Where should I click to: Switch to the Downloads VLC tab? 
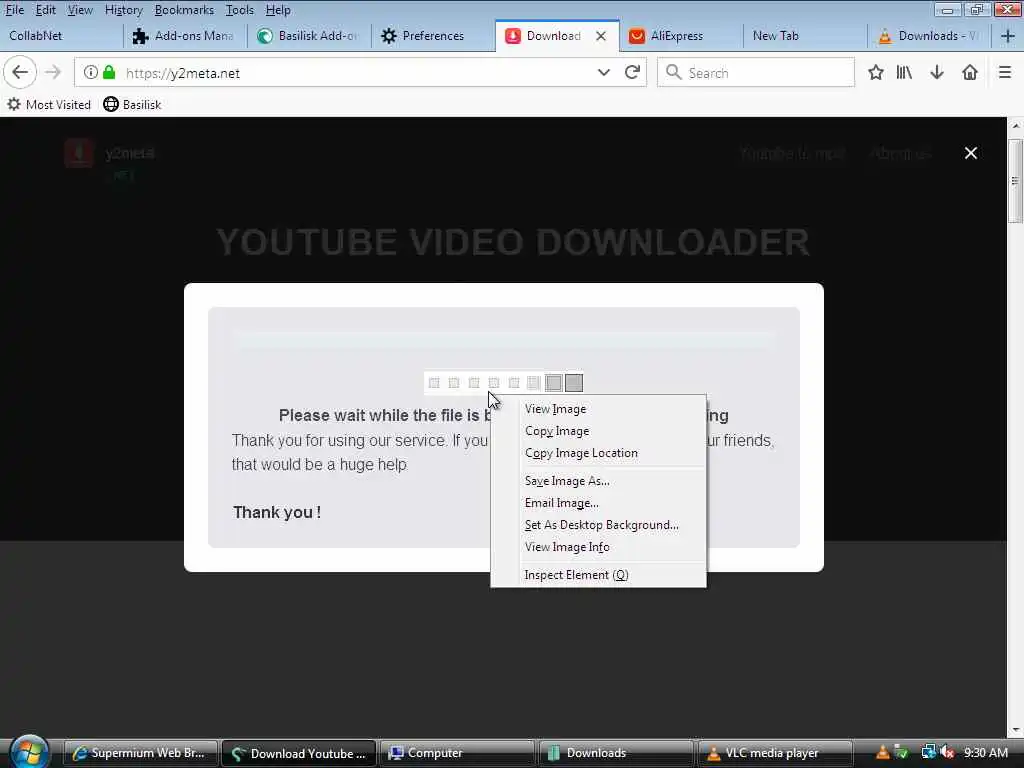pos(929,36)
